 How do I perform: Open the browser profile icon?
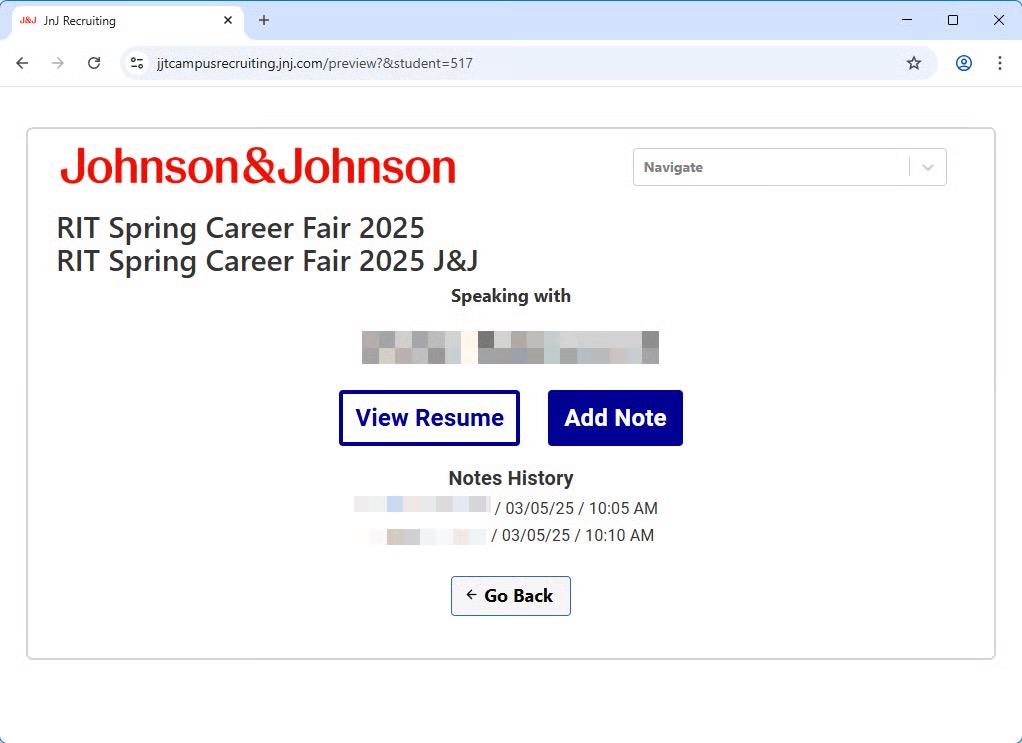click(x=964, y=63)
